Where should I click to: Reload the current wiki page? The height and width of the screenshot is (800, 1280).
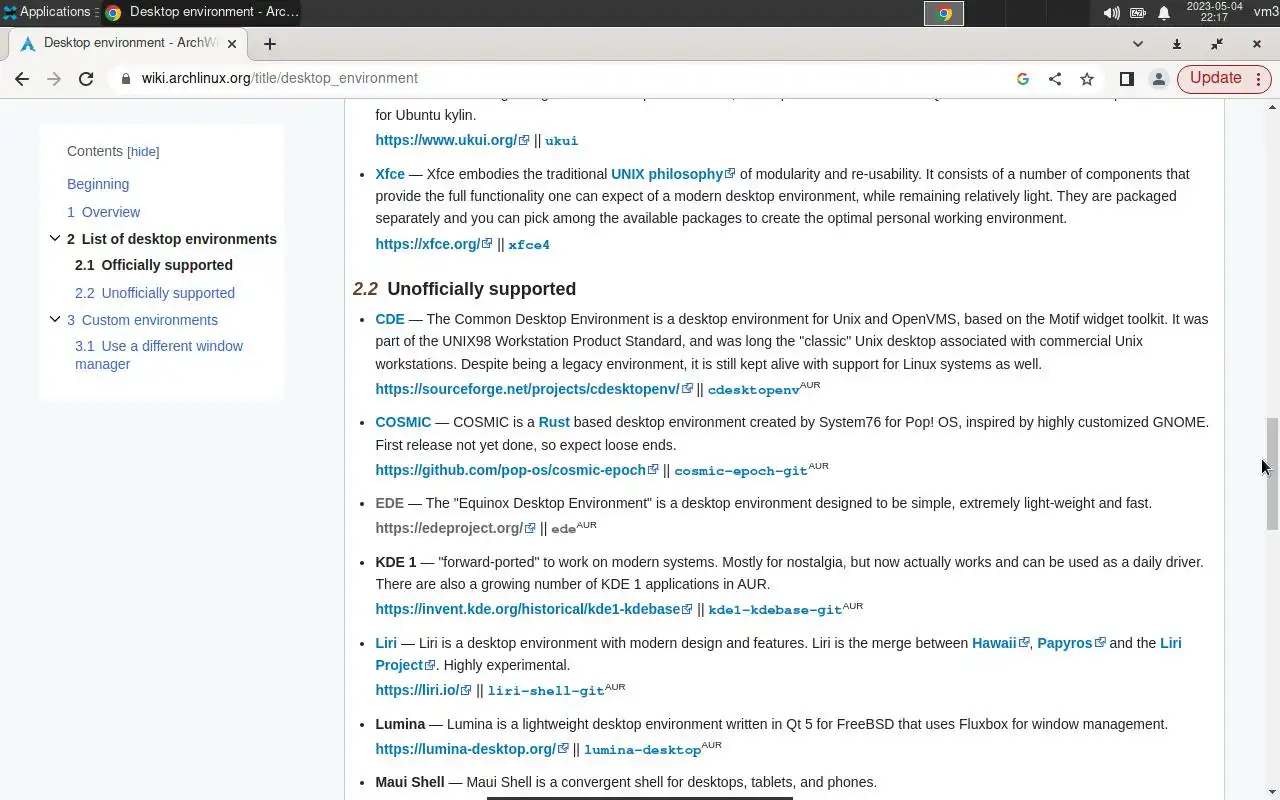tap(86, 79)
